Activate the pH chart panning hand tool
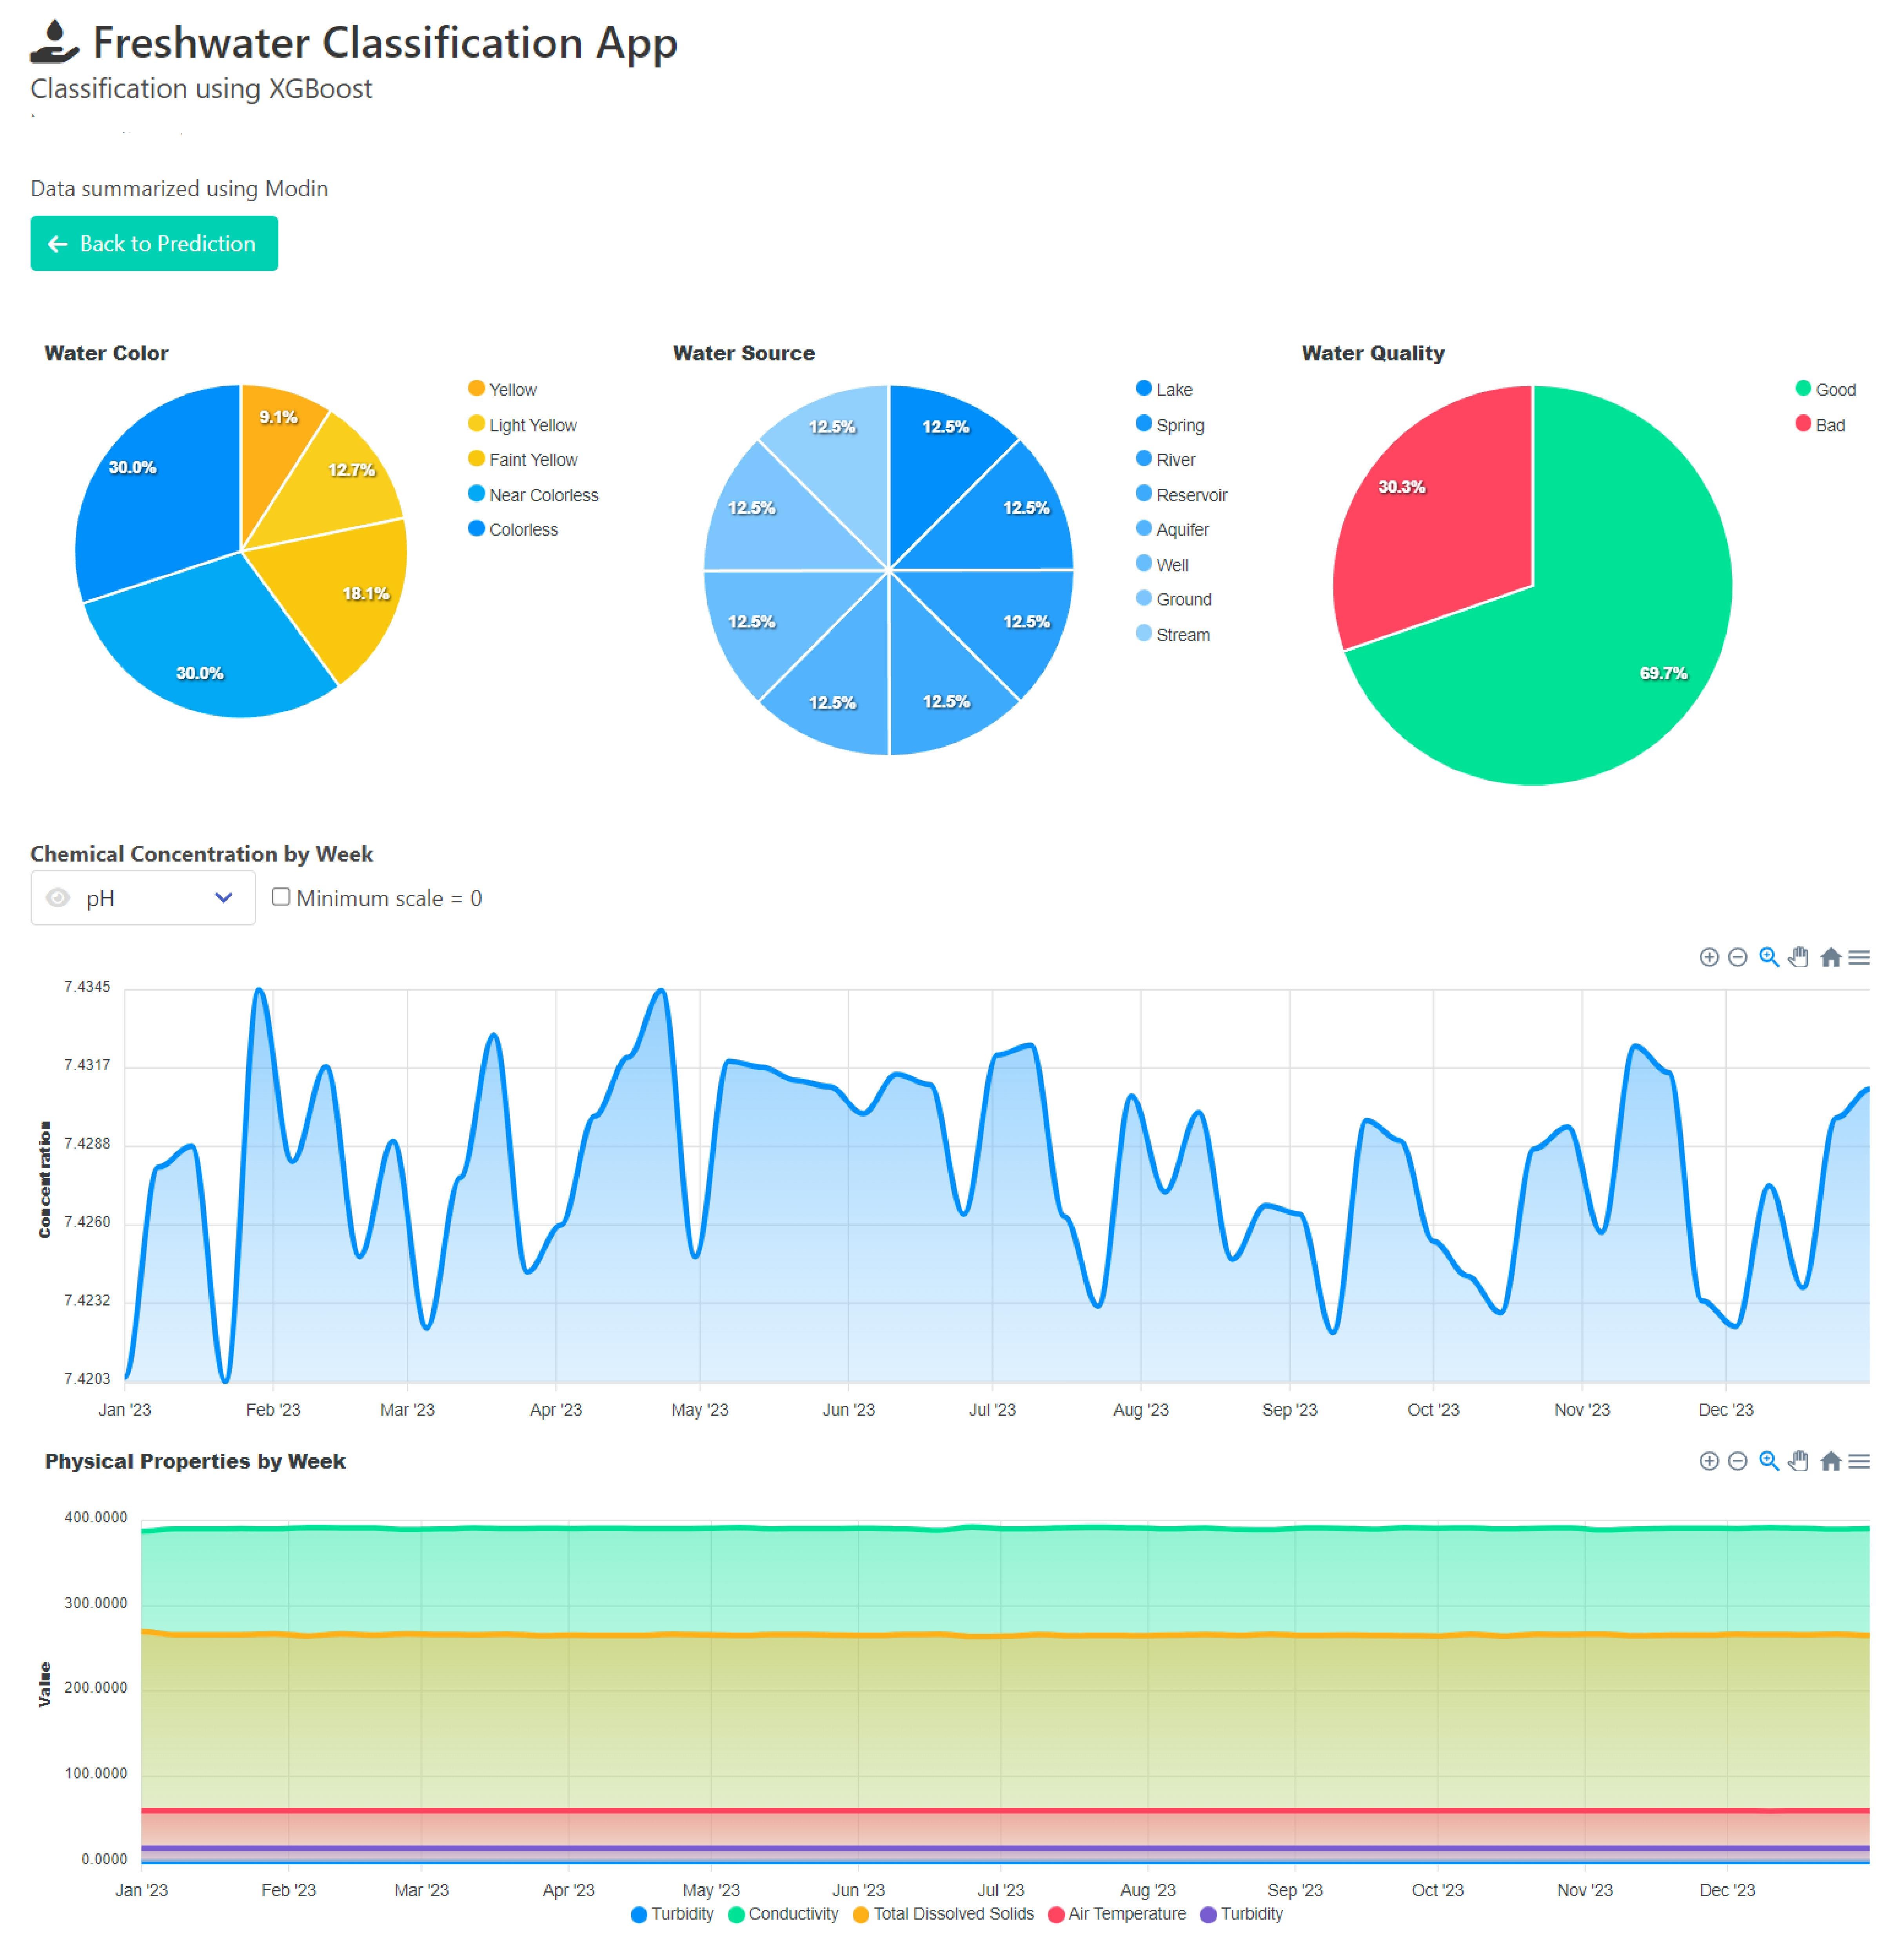 tap(1798, 957)
